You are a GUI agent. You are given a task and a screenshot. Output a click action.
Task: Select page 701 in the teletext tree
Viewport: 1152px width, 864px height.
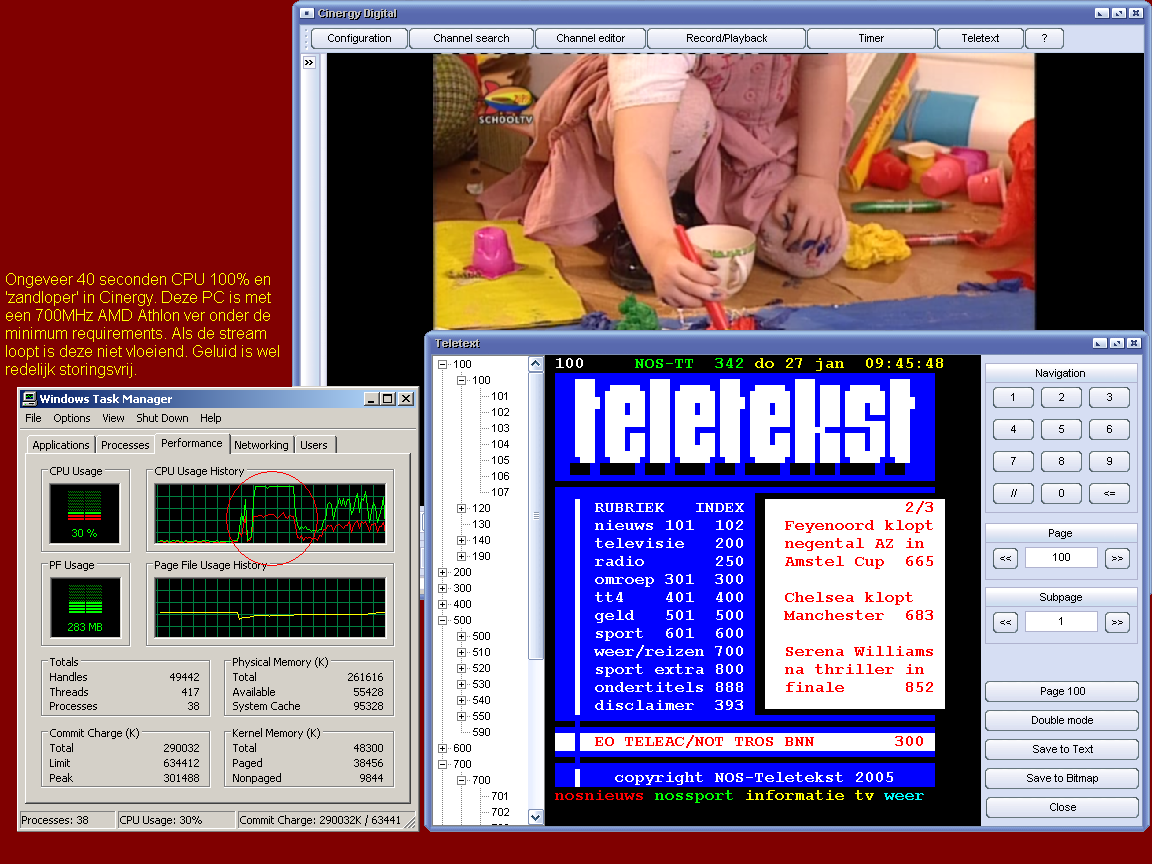500,796
